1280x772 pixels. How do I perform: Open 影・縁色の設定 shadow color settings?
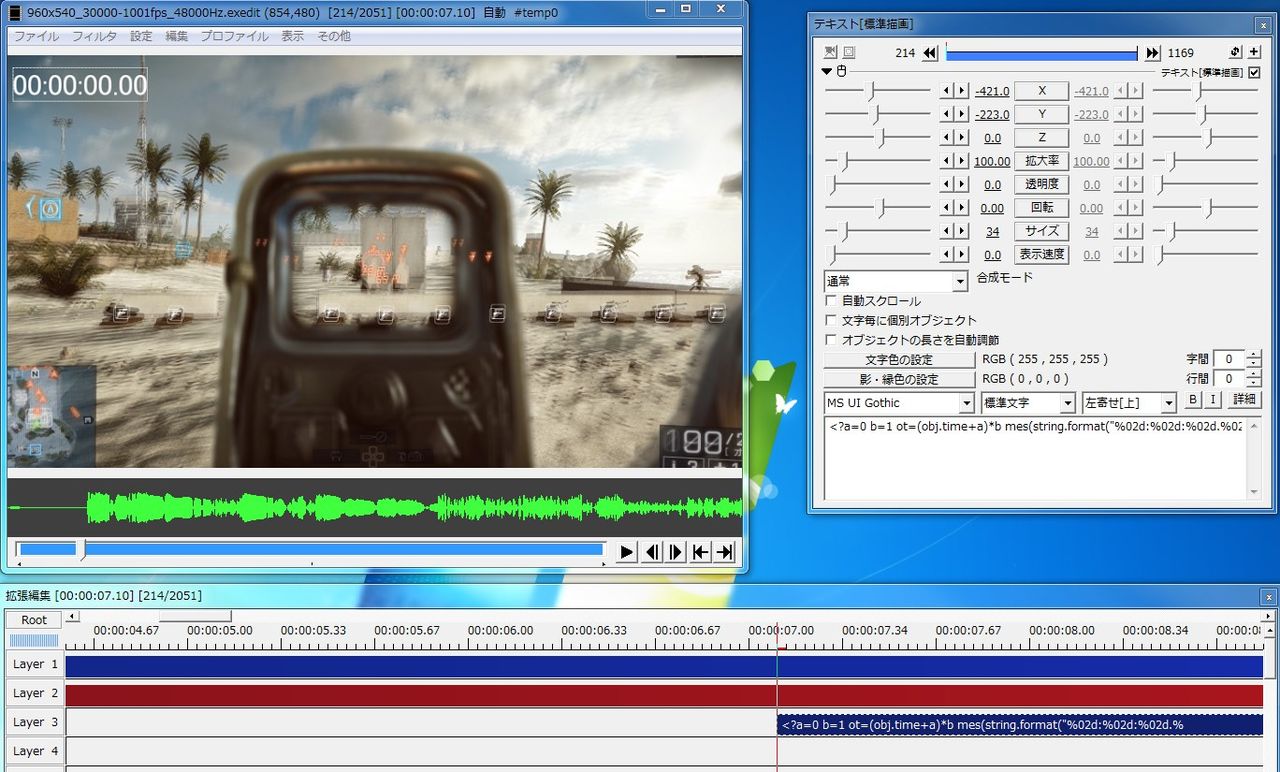pos(899,380)
